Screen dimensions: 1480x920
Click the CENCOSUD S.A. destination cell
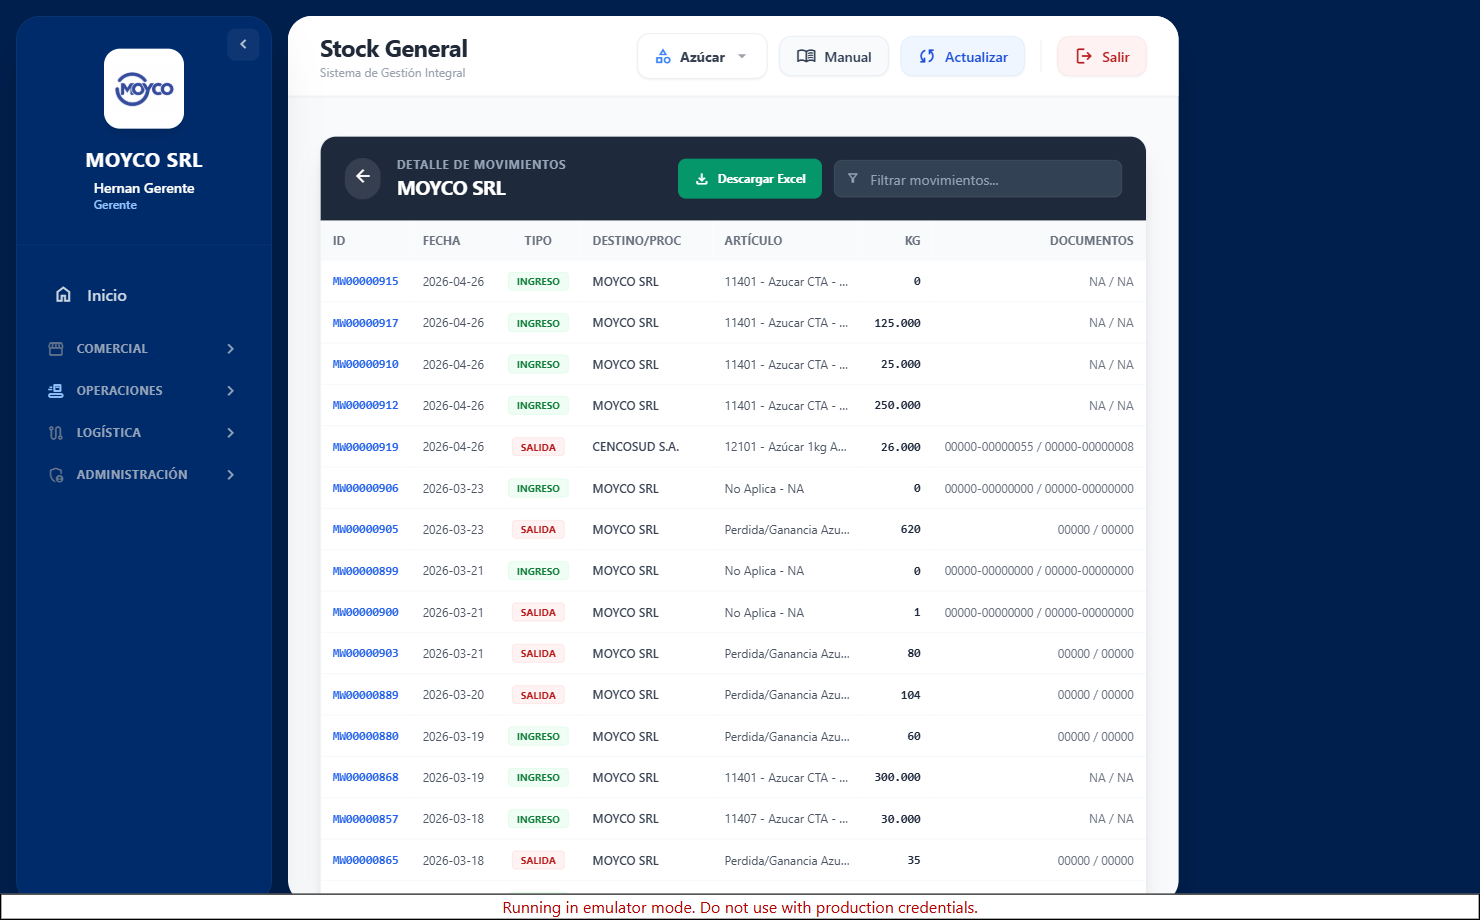(636, 447)
